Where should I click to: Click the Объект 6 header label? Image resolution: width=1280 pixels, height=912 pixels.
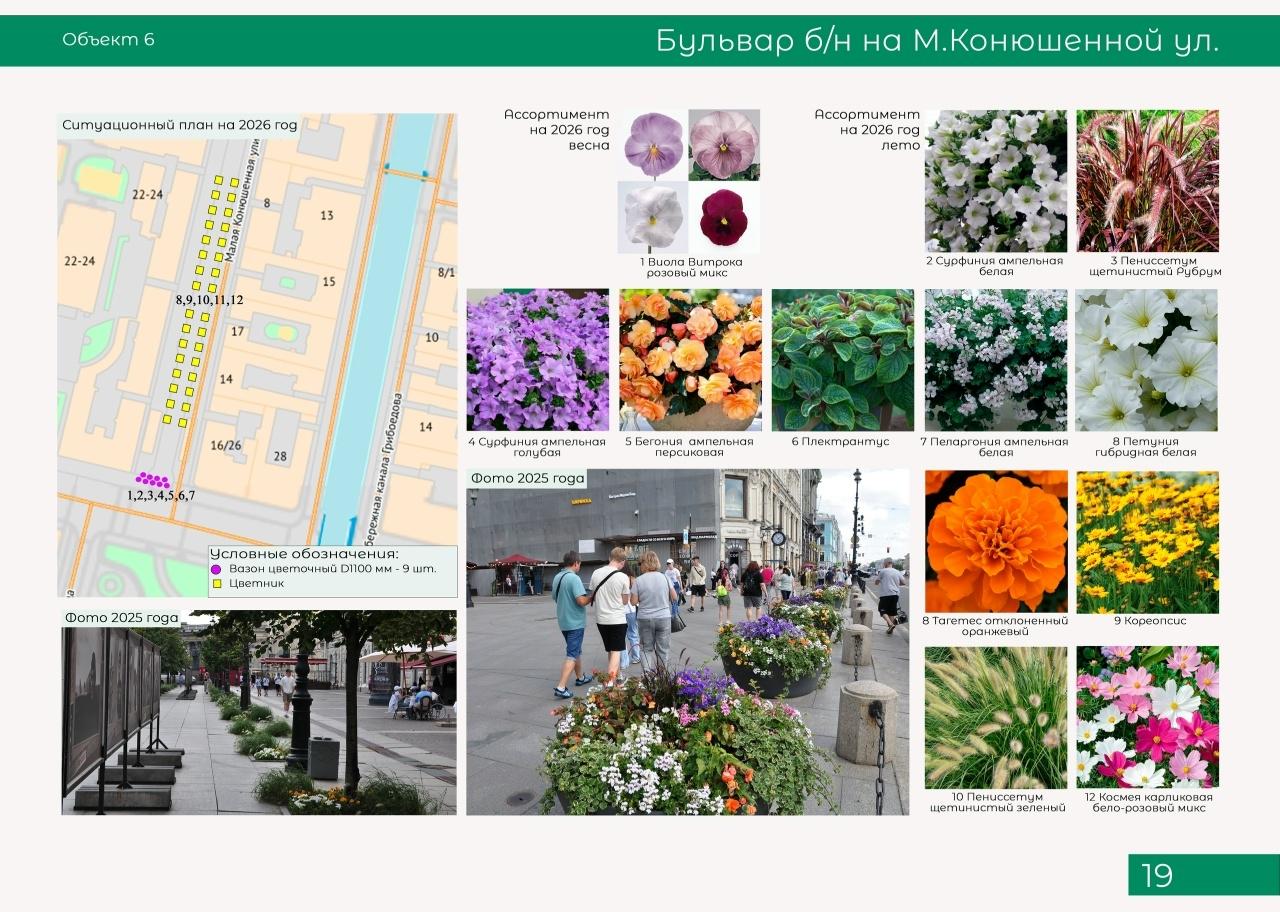[108, 40]
